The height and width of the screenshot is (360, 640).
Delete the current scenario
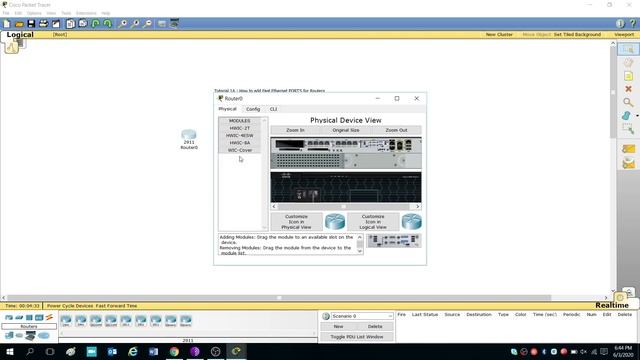[375, 327]
